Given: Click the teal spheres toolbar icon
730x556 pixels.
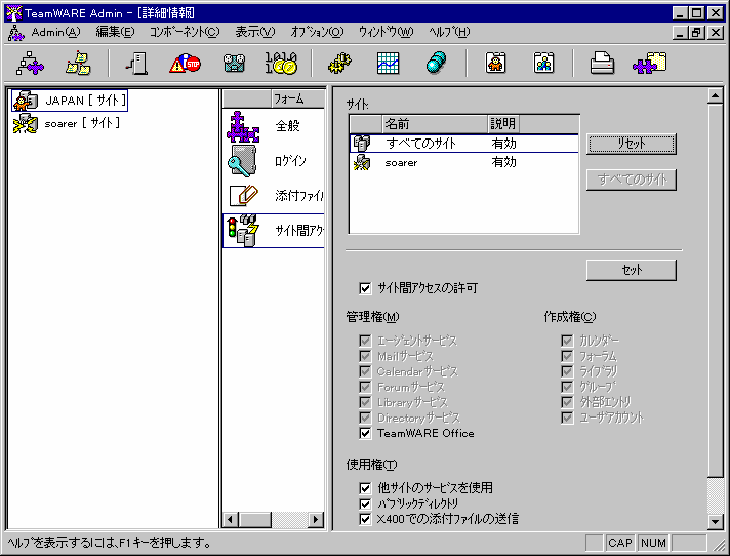Looking at the screenshot, I should (436, 63).
